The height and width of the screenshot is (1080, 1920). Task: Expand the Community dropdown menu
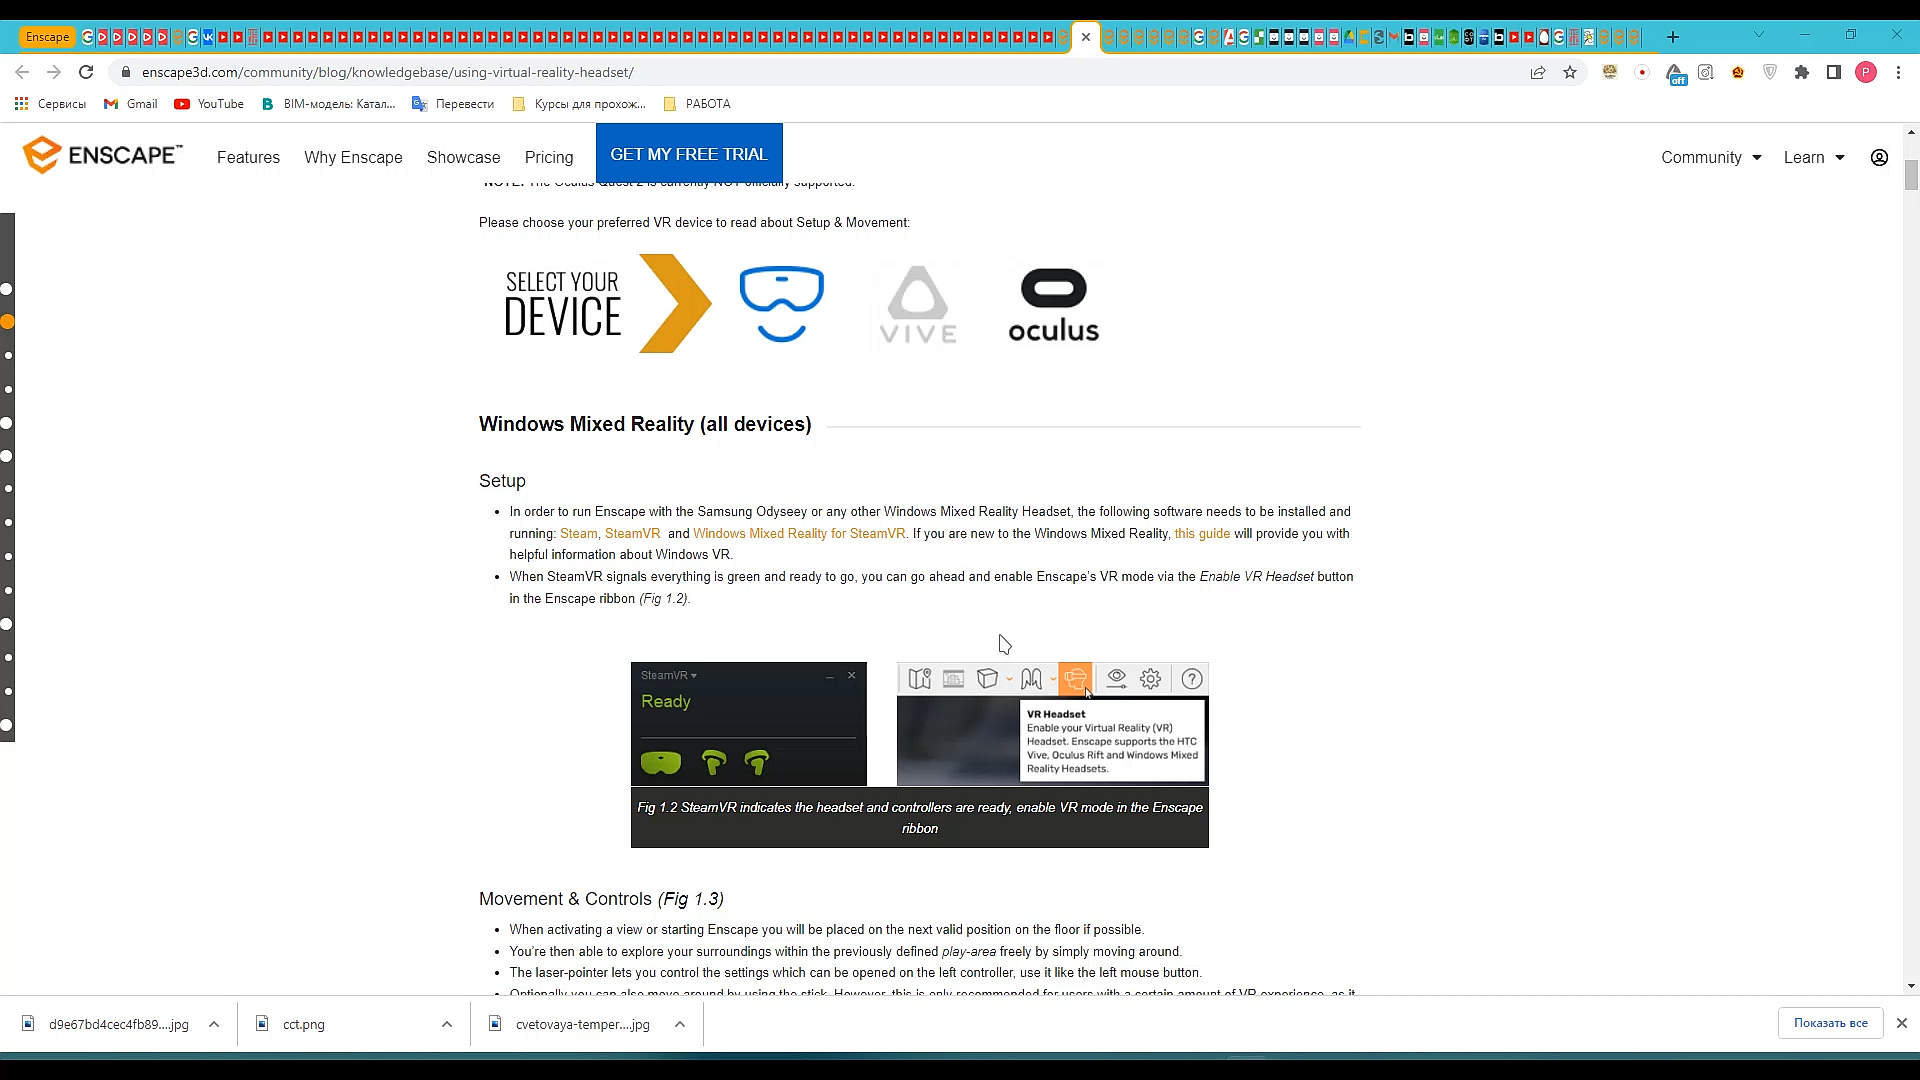coord(1710,158)
